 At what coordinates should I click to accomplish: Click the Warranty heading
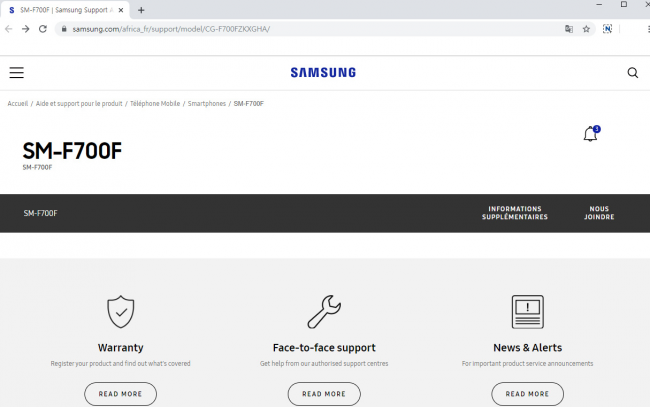click(121, 348)
